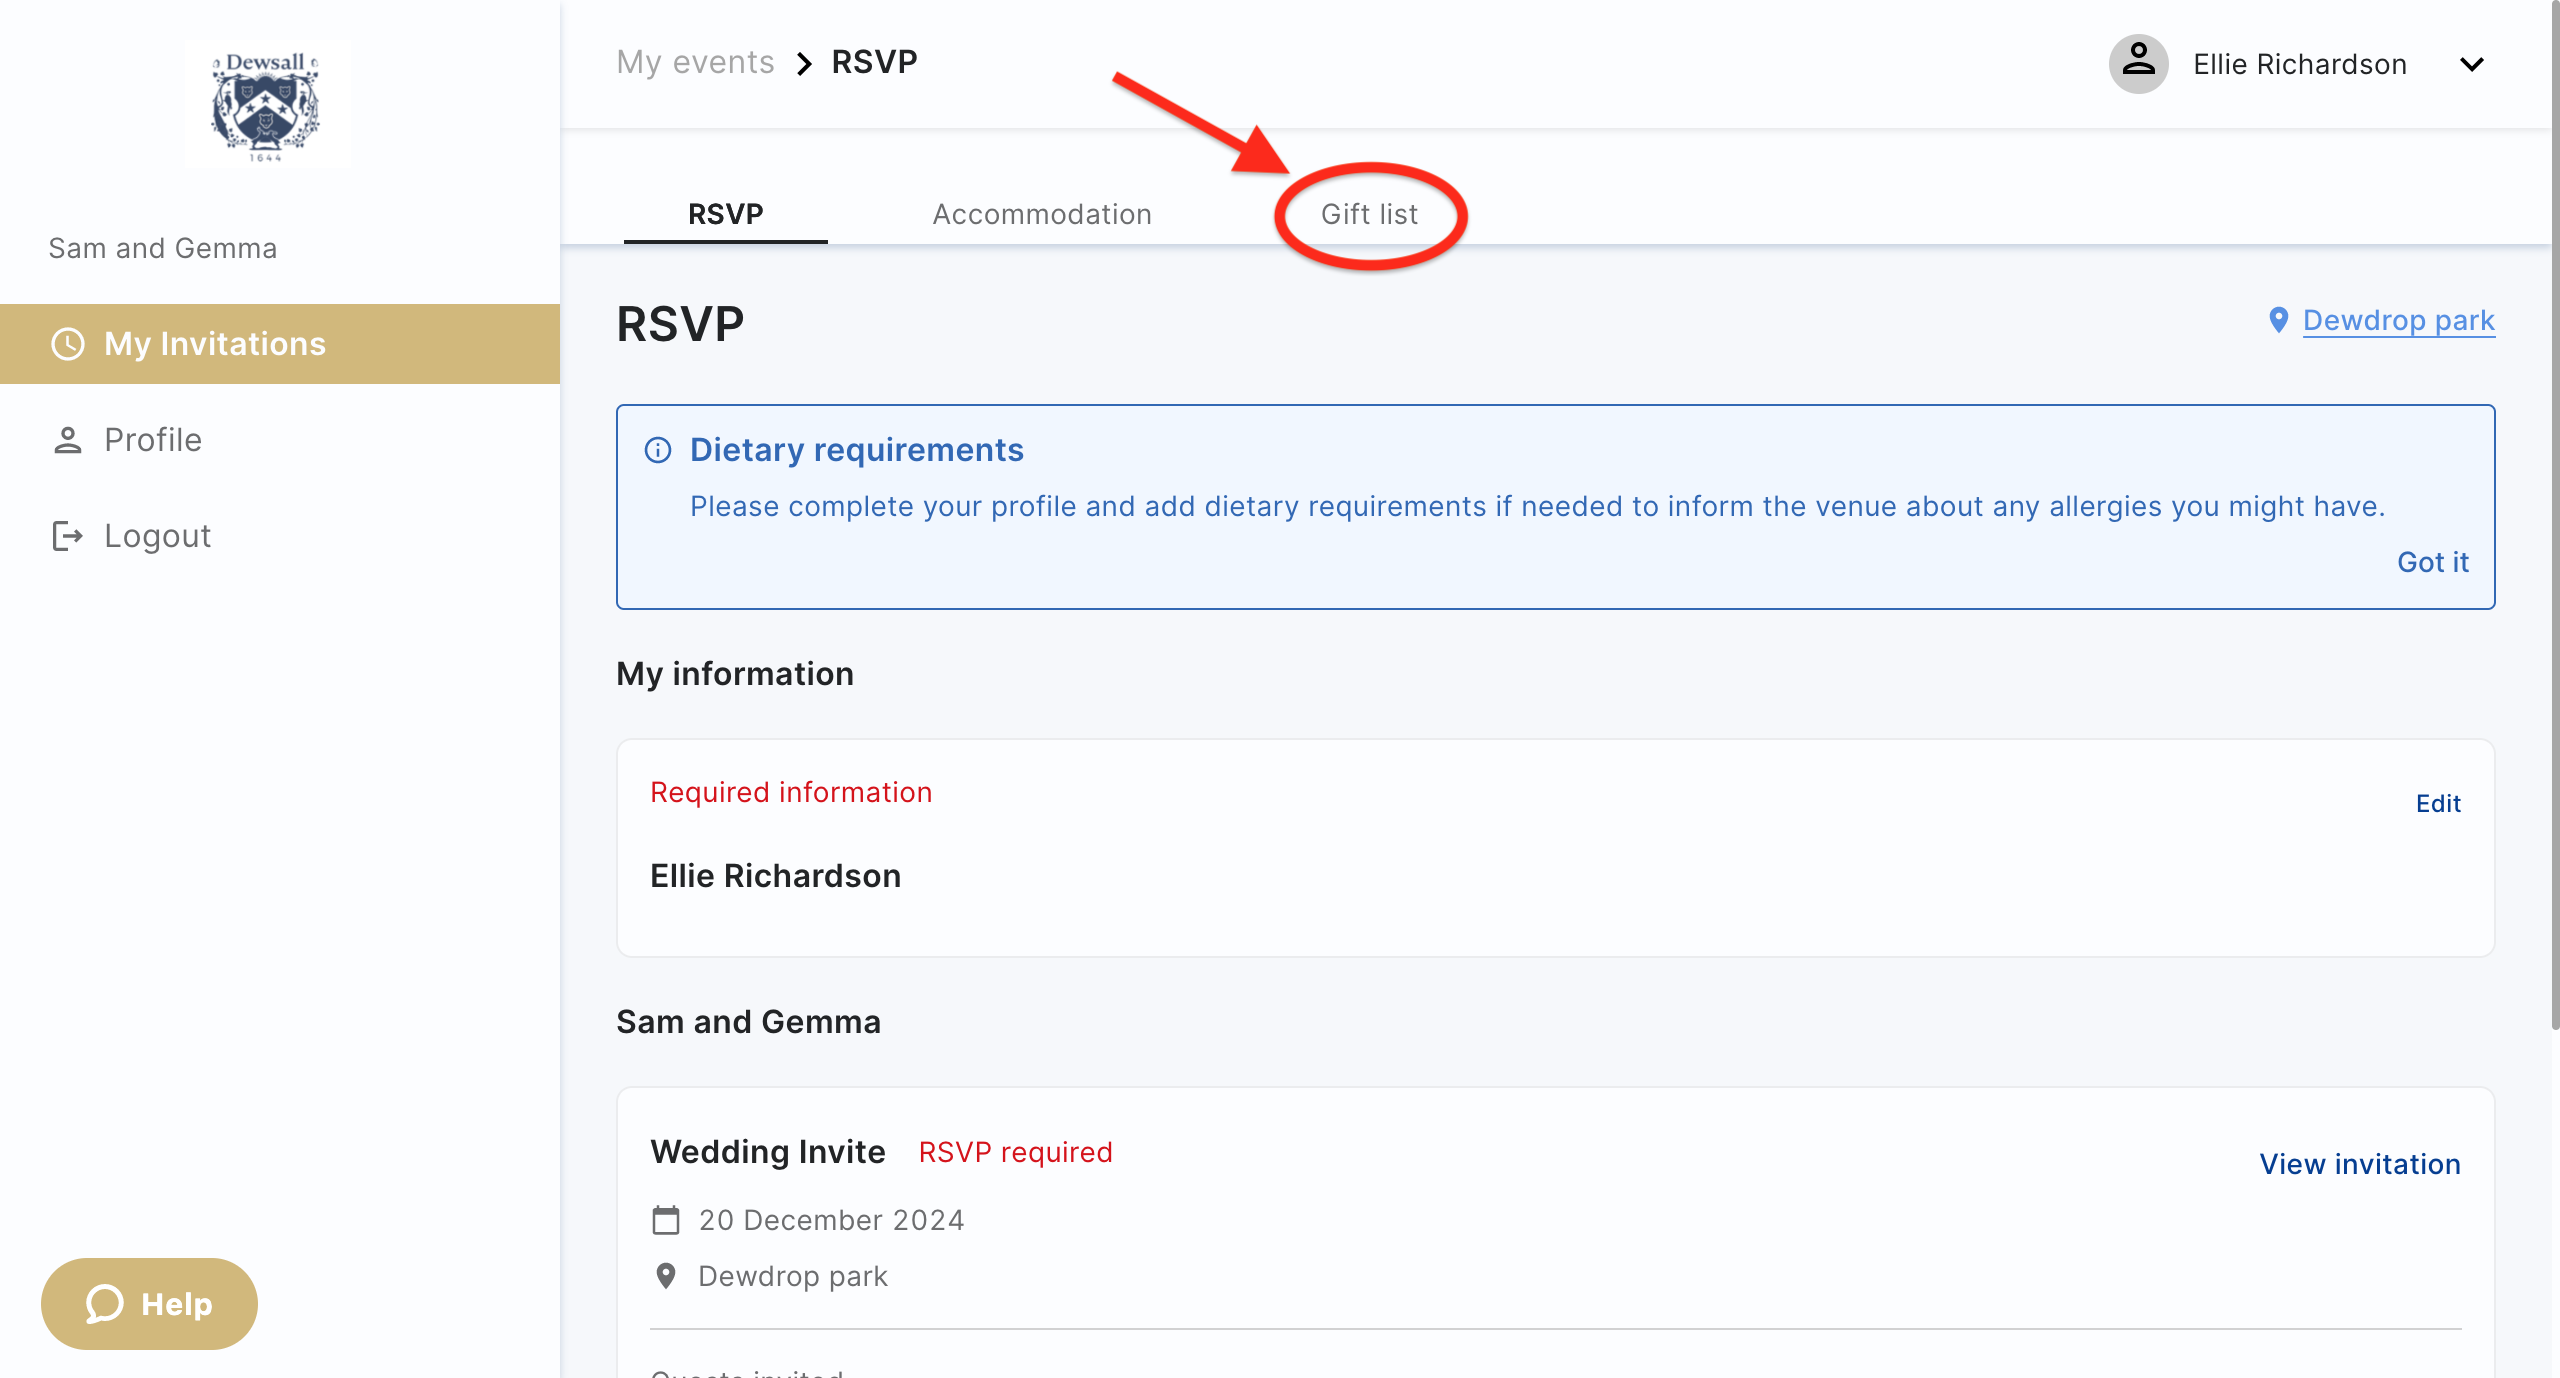The height and width of the screenshot is (1378, 2560).
Task: Click Ellie Richardson's avatar icon
Action: click(2138, 64)
